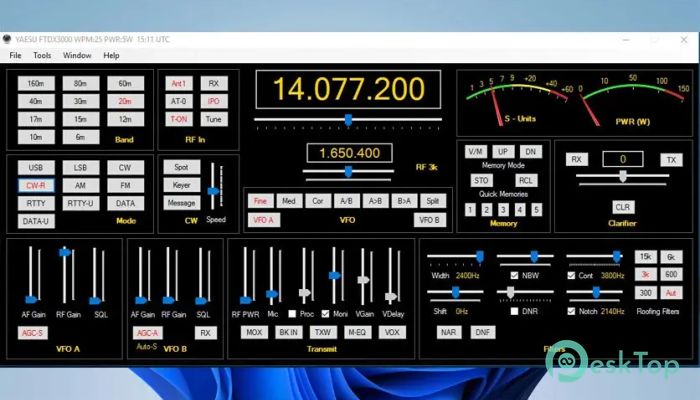Select RTTY-U mode
Screen dimensions: 700x400
coord(81,203)
